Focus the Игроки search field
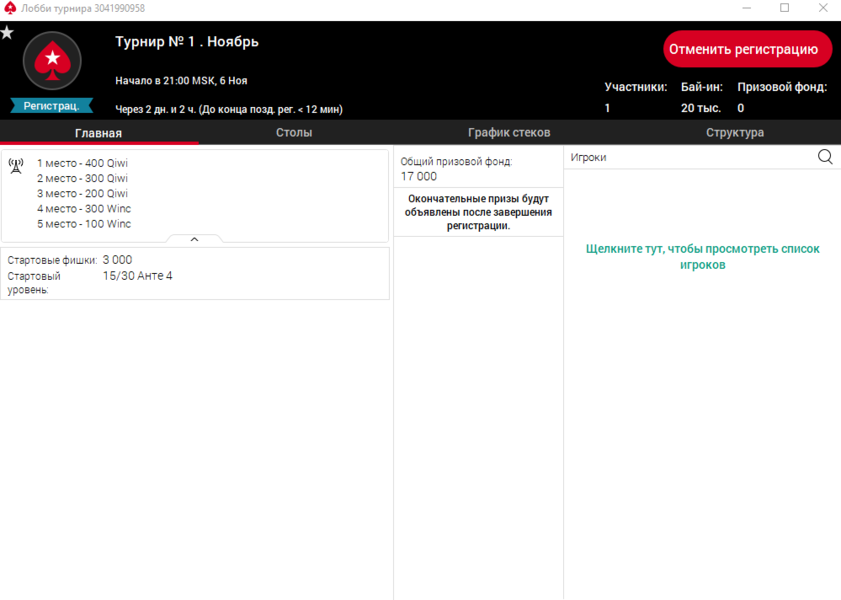Viewport: 841px width, 600px height. point(690,157)
